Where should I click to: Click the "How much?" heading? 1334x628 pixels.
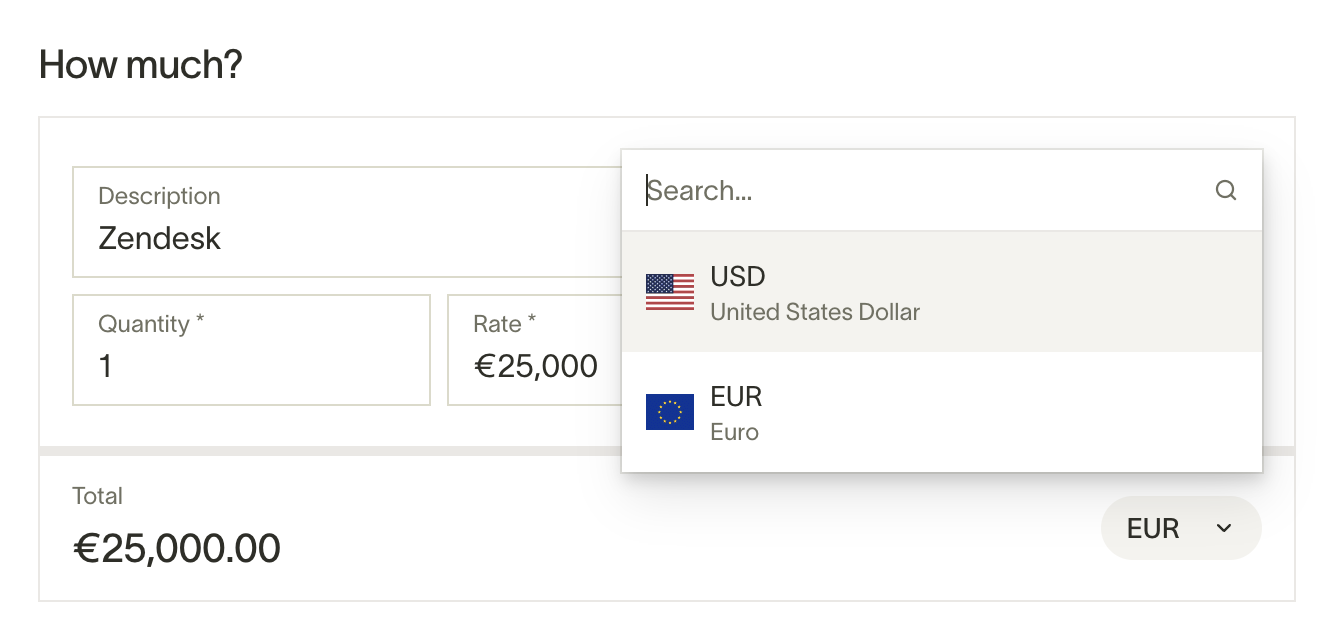click(140, 65)
